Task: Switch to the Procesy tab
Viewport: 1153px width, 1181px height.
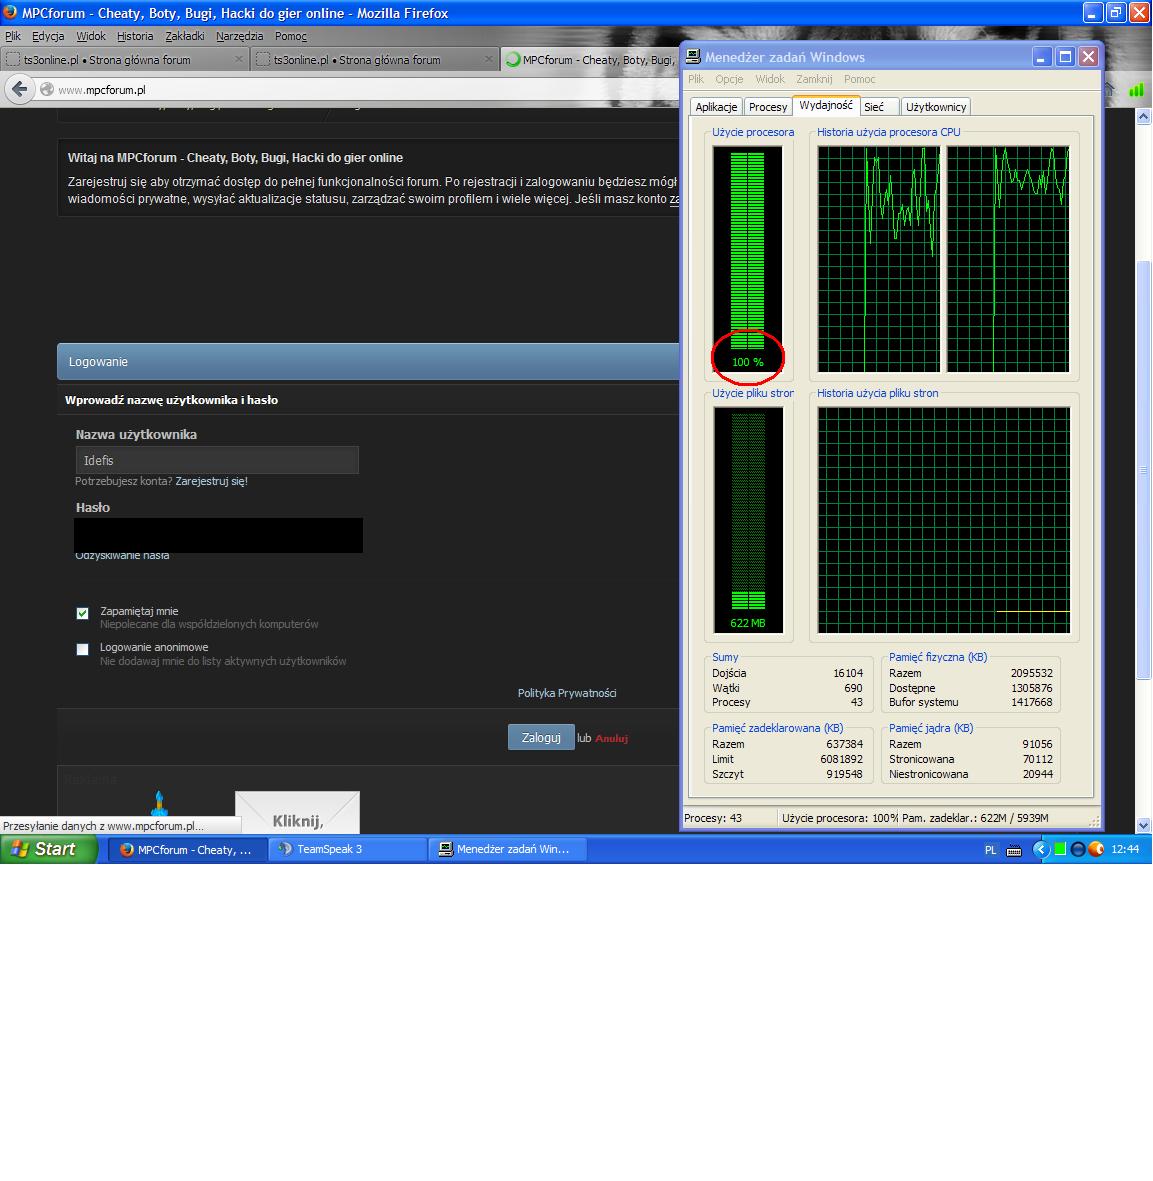Action: coord(767,107)
